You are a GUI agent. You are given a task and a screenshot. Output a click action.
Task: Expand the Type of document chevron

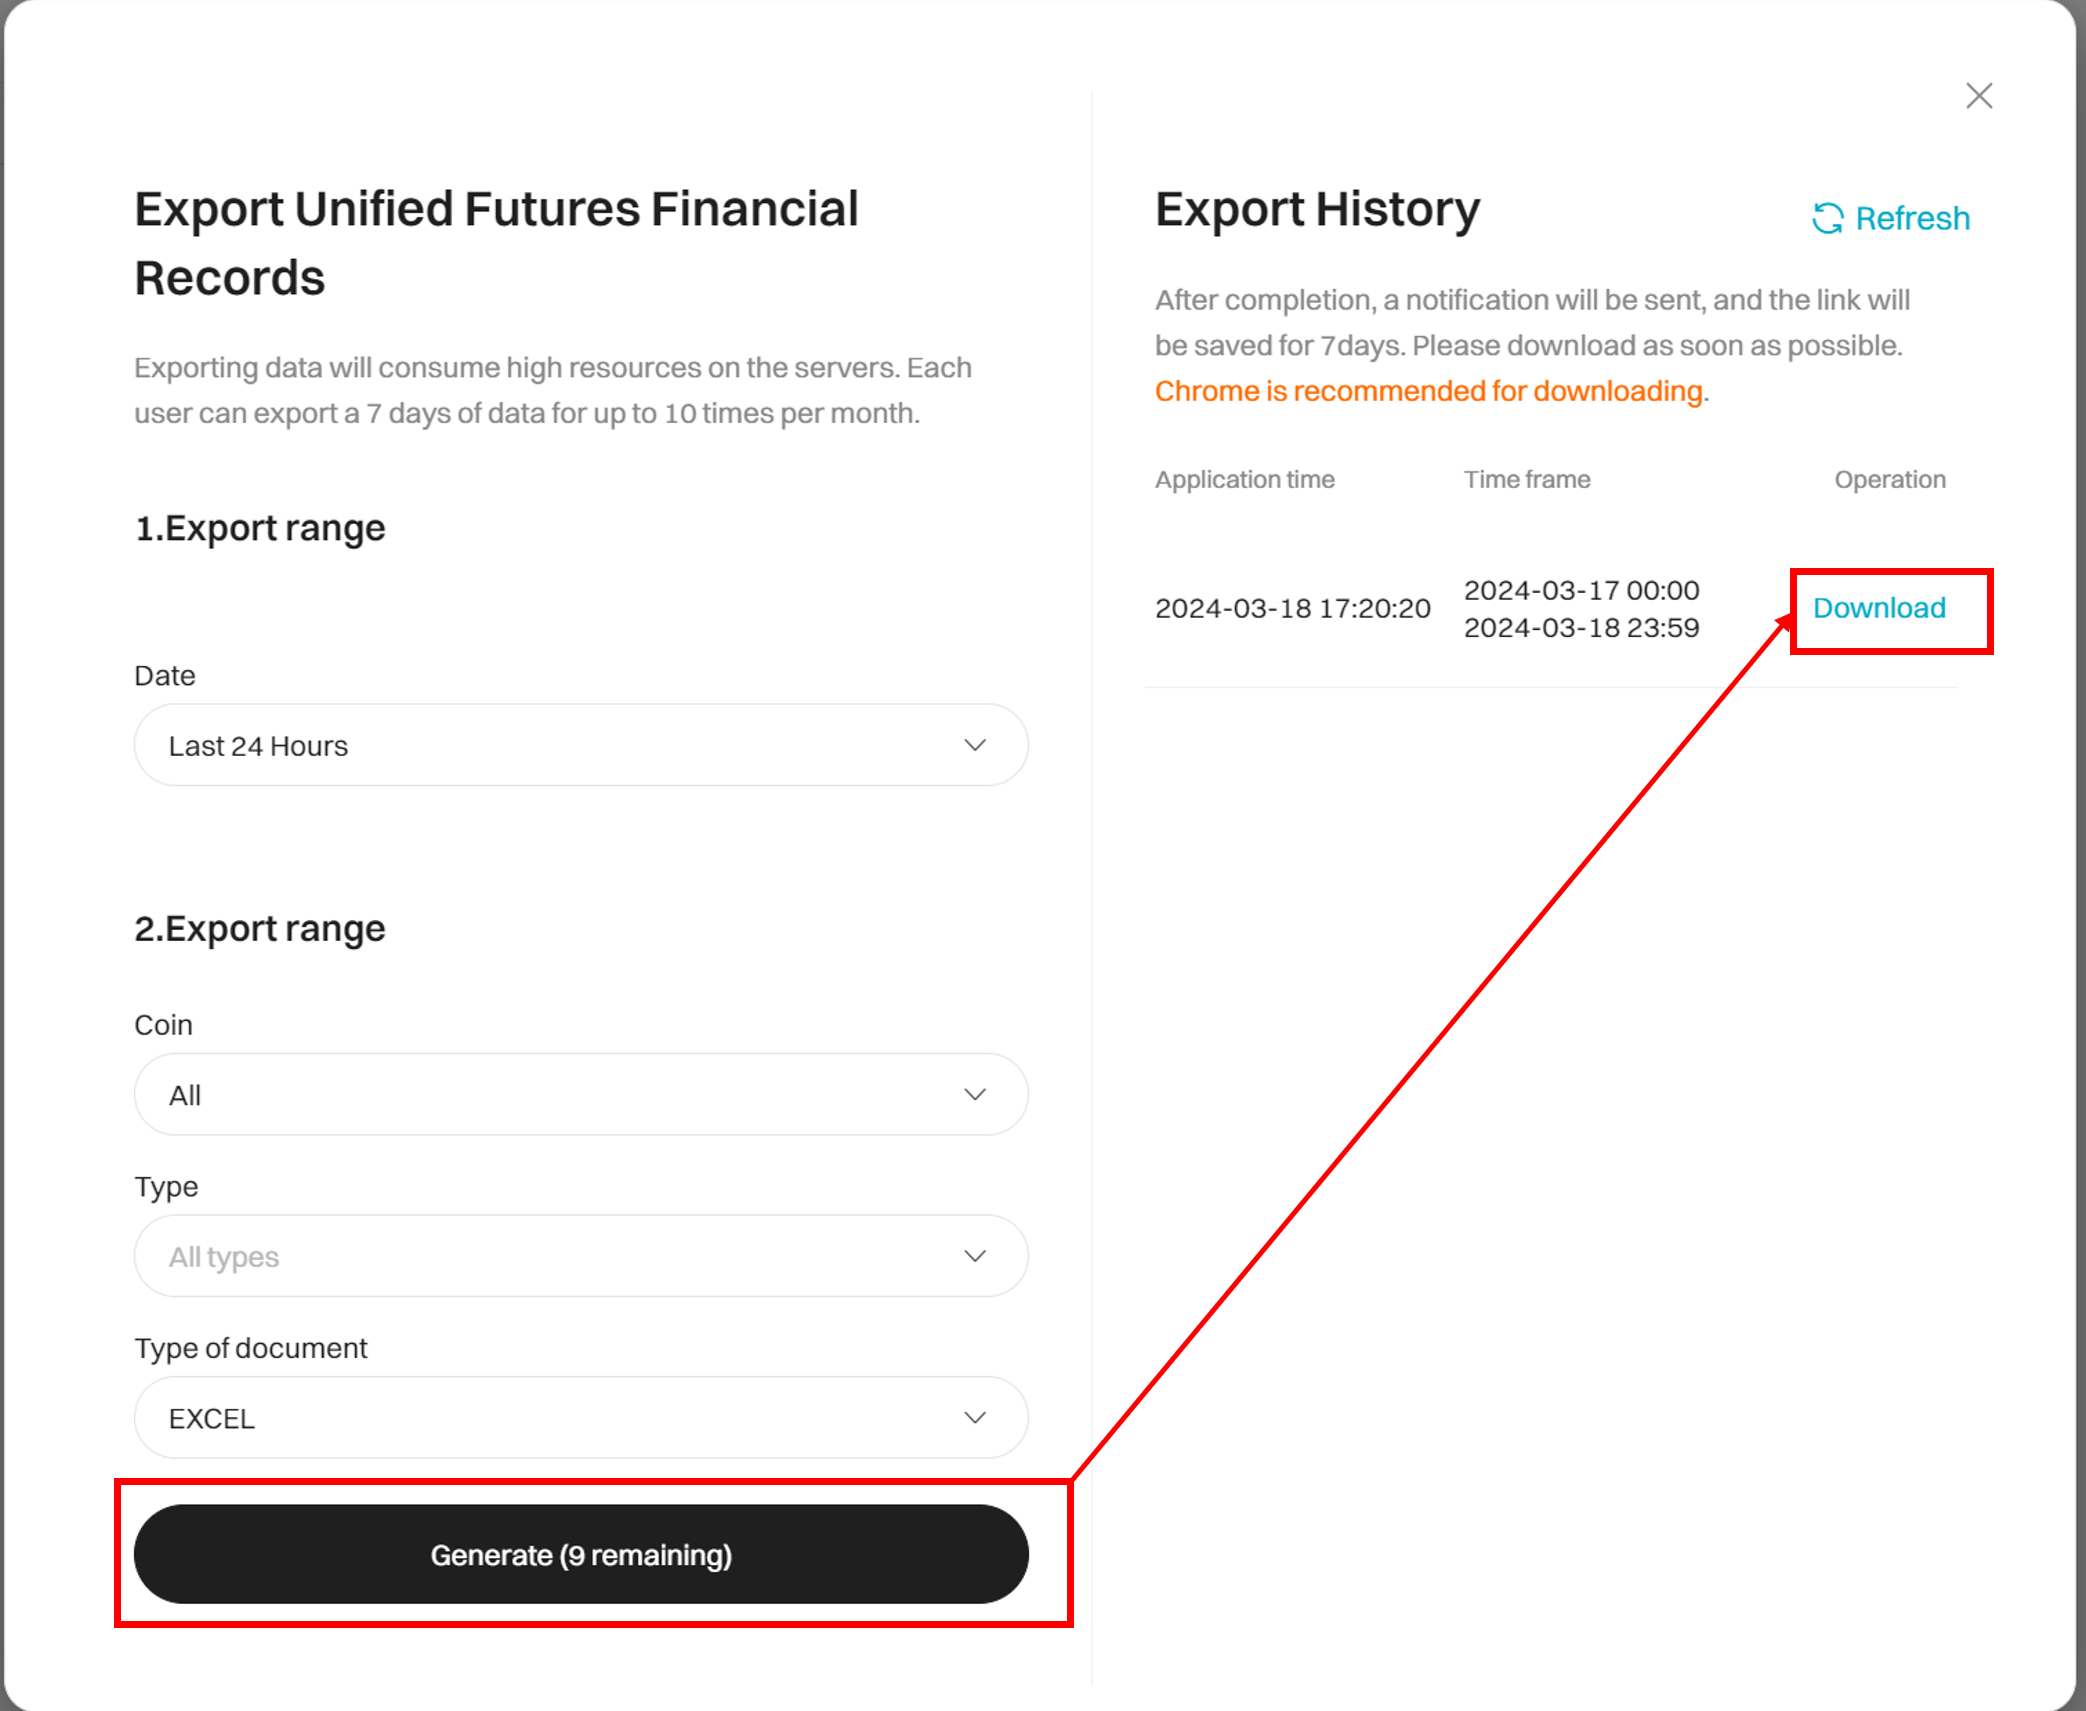[x=976, y=1417]
